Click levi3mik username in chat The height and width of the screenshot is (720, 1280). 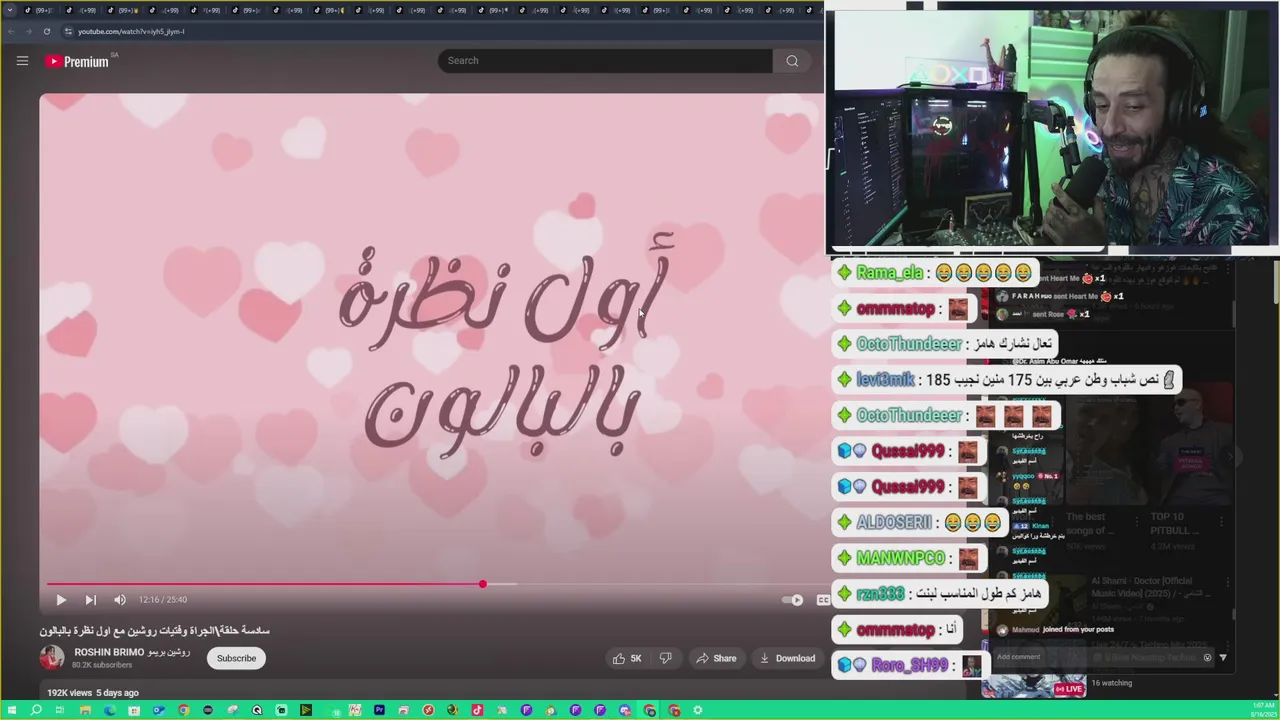pos(885,380)
